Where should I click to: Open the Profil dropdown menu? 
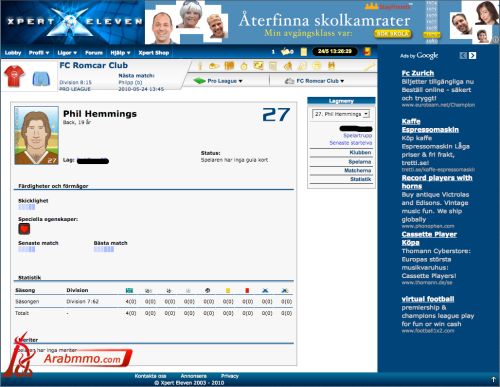(39, 53)
